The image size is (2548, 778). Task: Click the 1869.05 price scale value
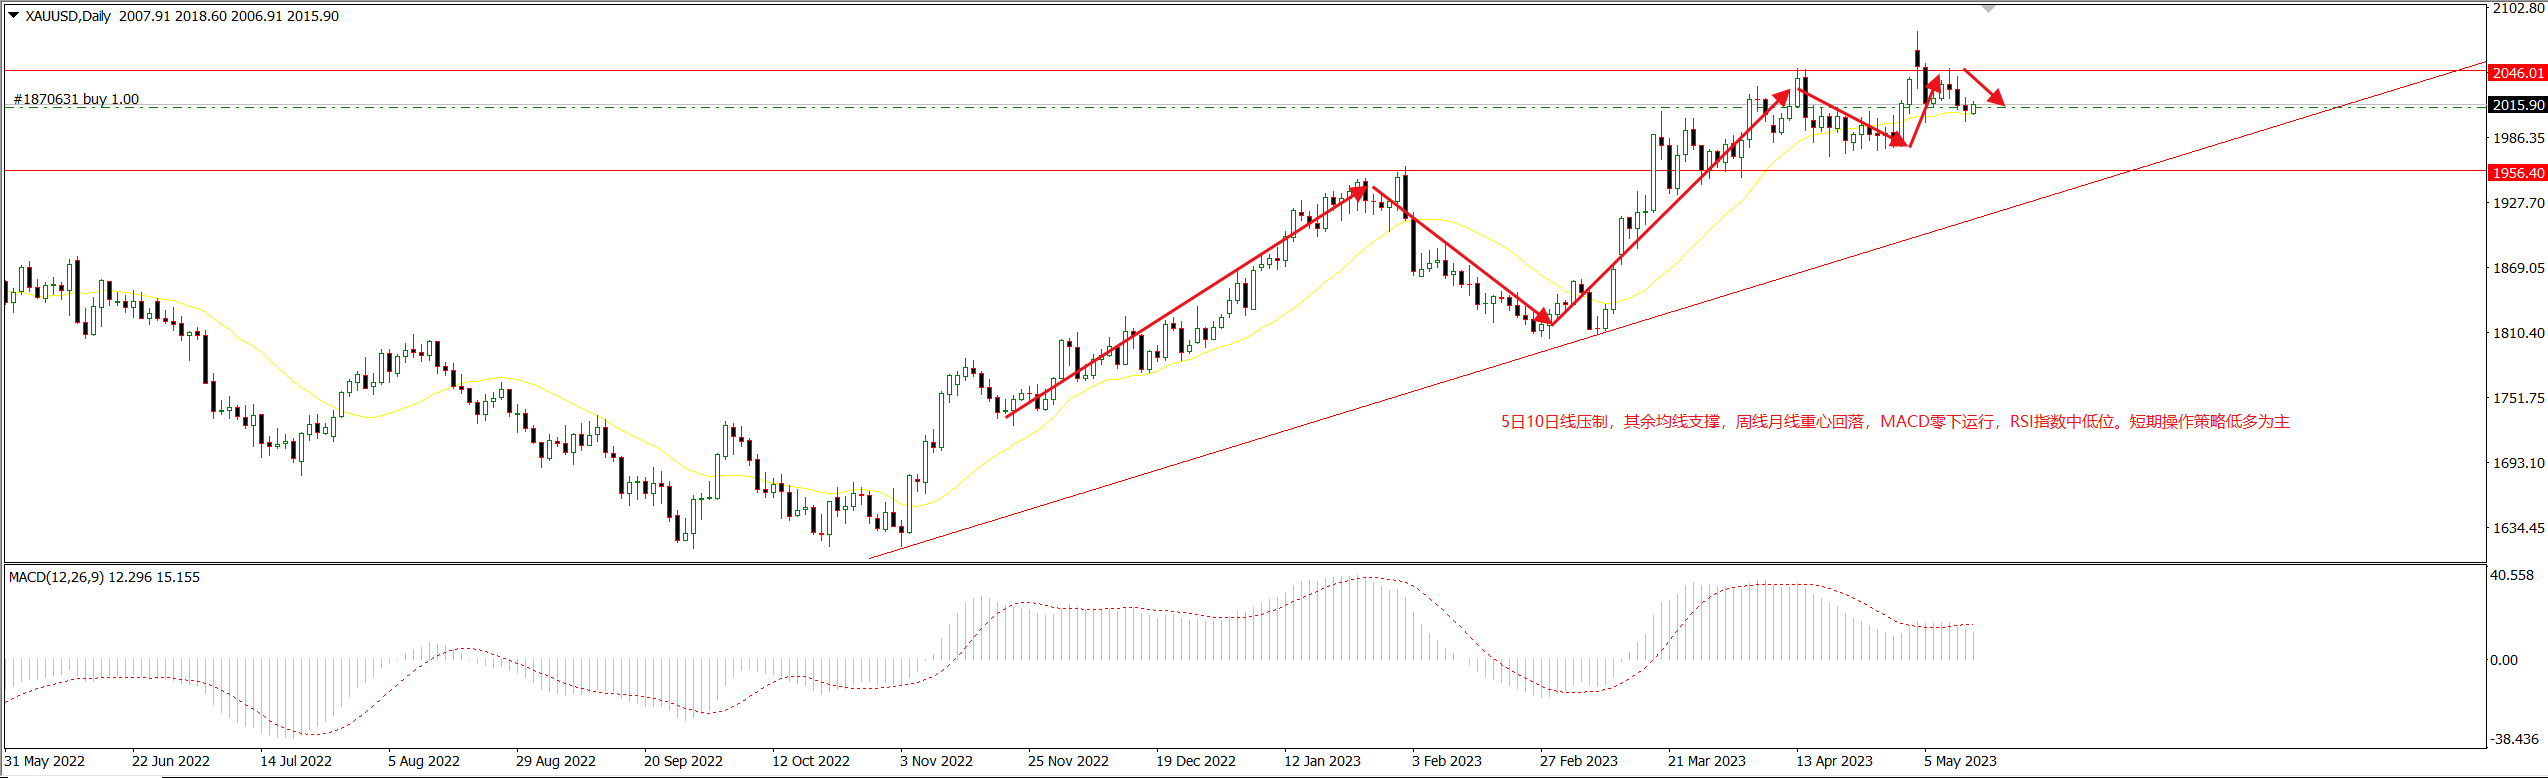pos(2519,268)
